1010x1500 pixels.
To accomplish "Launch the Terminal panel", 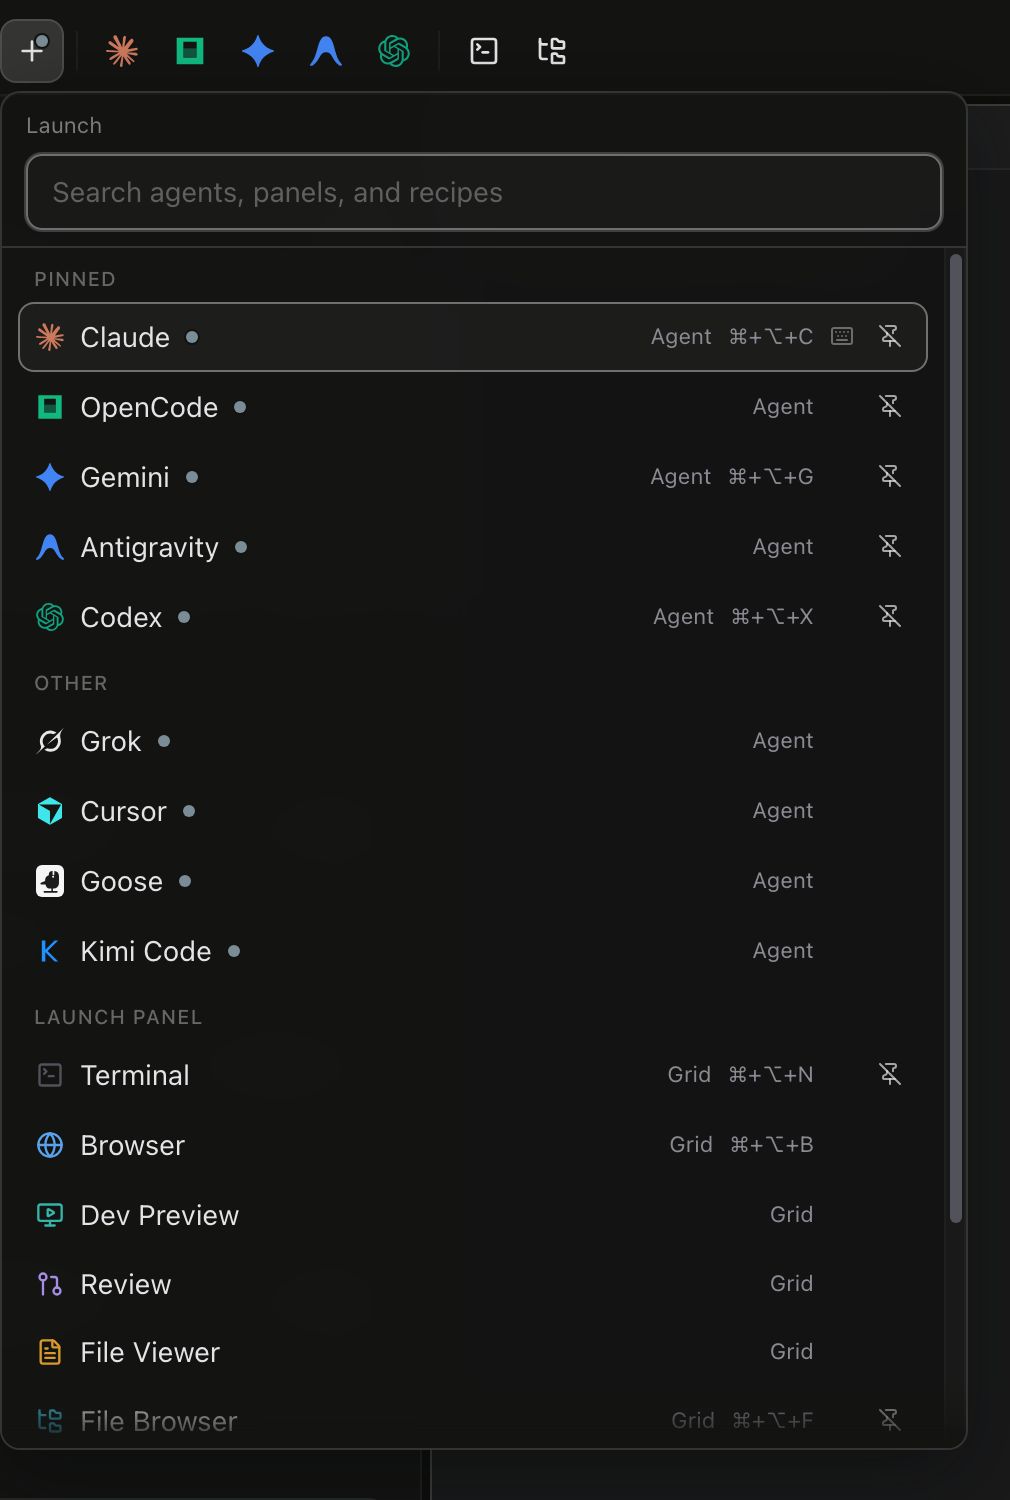I will [x=473, y=1075].
